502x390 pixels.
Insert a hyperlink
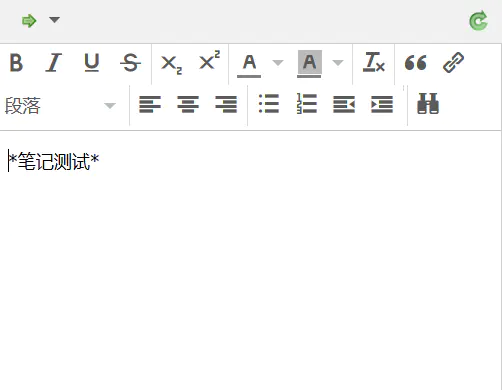click(x=453, y=62)
